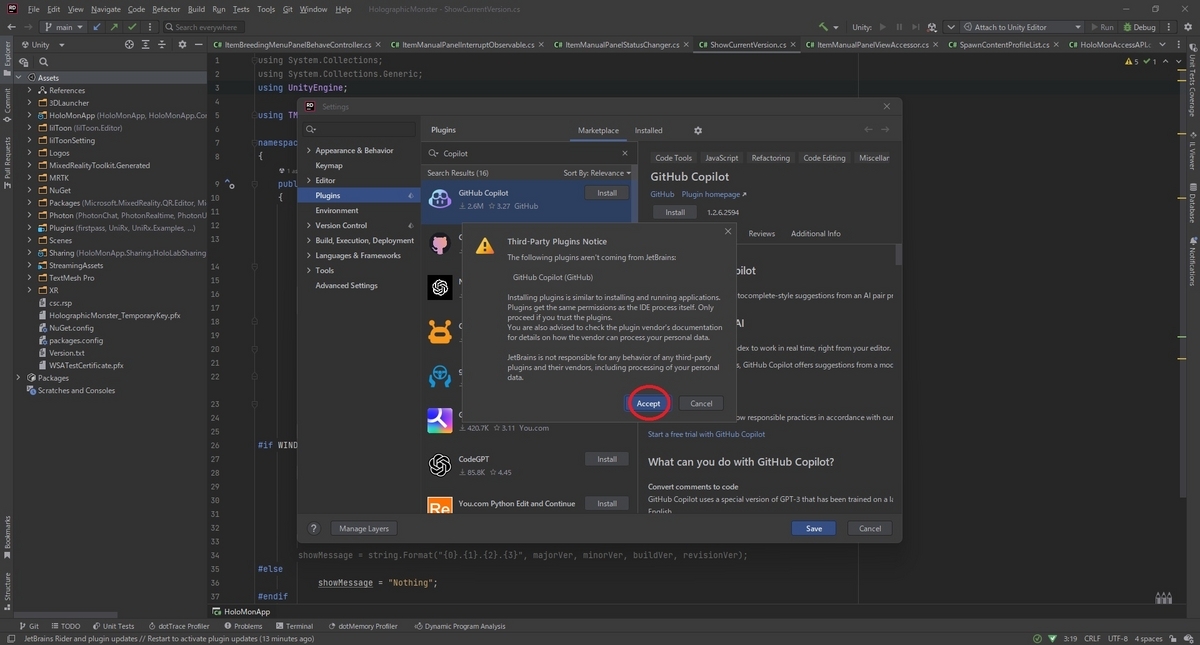Click the plugin search field containing Copilot
Viewport: 1200px width, 645px height.
click(x=530, y=153)
